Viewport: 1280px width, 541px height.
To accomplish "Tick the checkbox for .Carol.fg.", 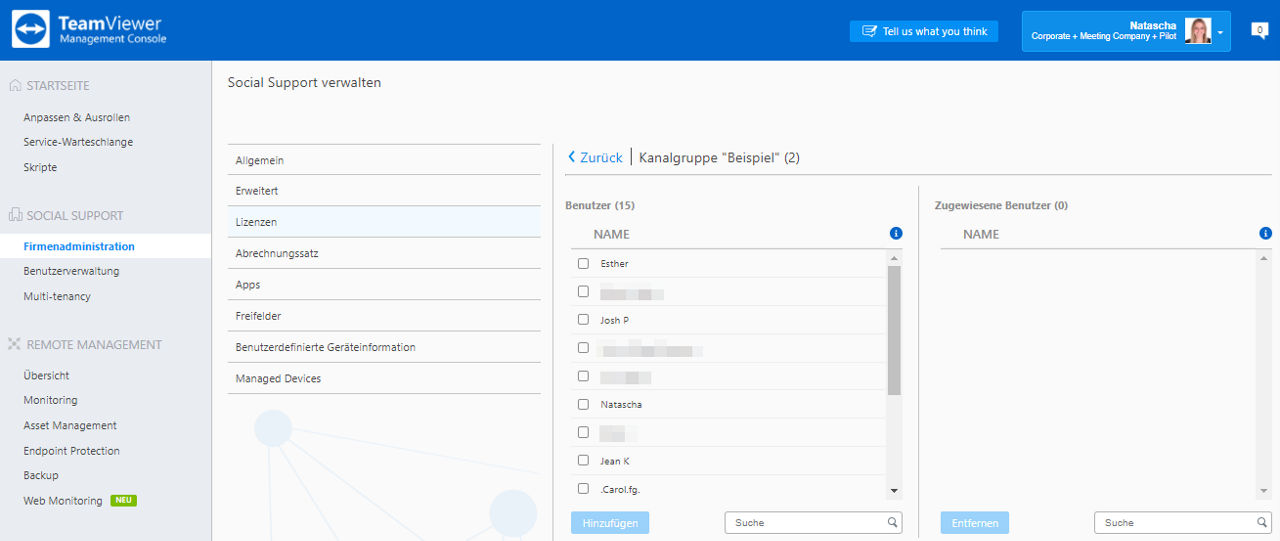I will pos(583,488).
